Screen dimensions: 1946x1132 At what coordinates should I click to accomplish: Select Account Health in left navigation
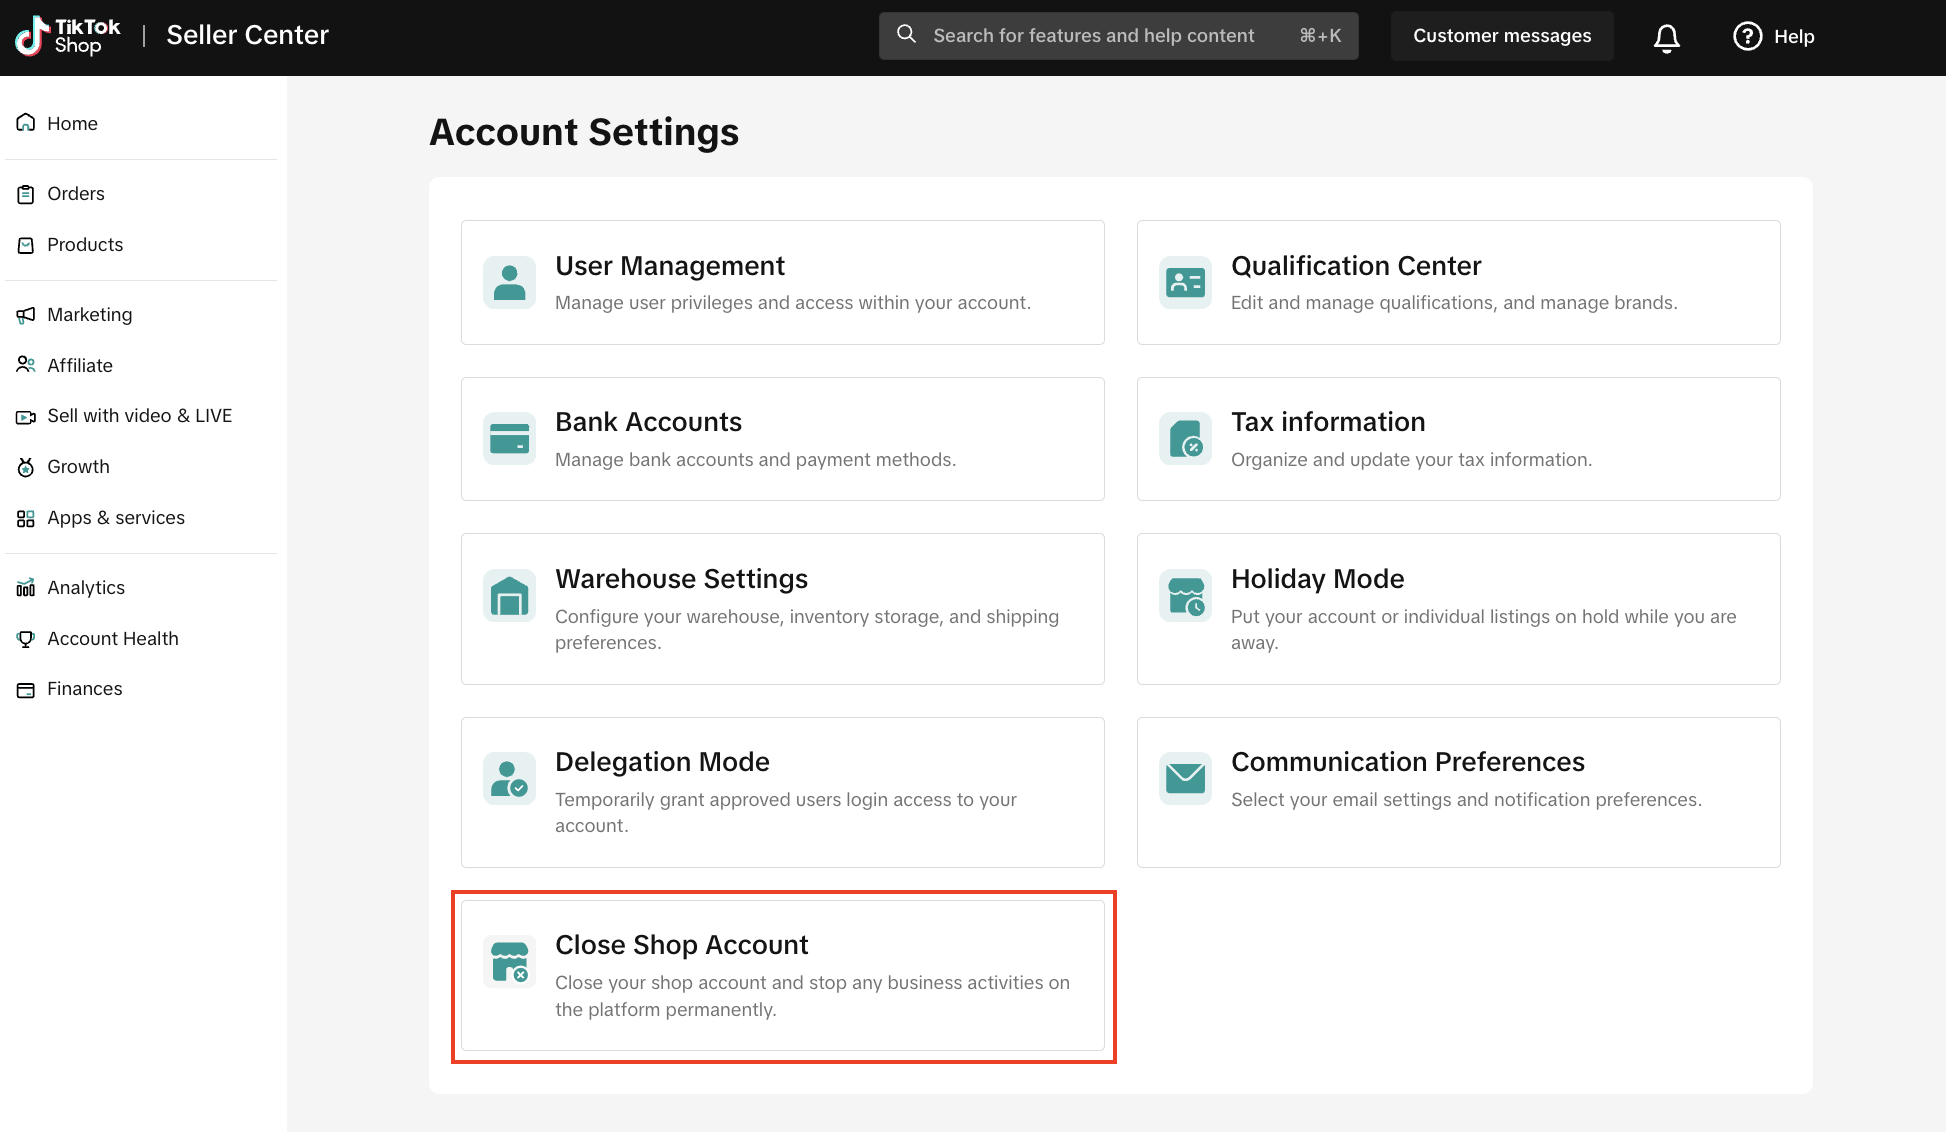[x=112, y=639]
